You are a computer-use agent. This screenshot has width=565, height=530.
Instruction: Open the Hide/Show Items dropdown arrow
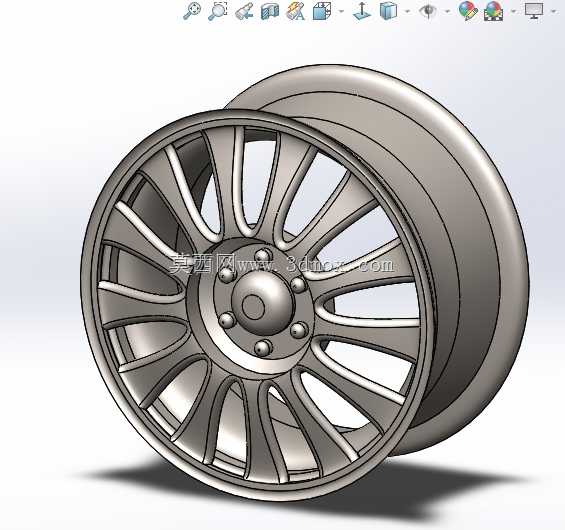448,11
